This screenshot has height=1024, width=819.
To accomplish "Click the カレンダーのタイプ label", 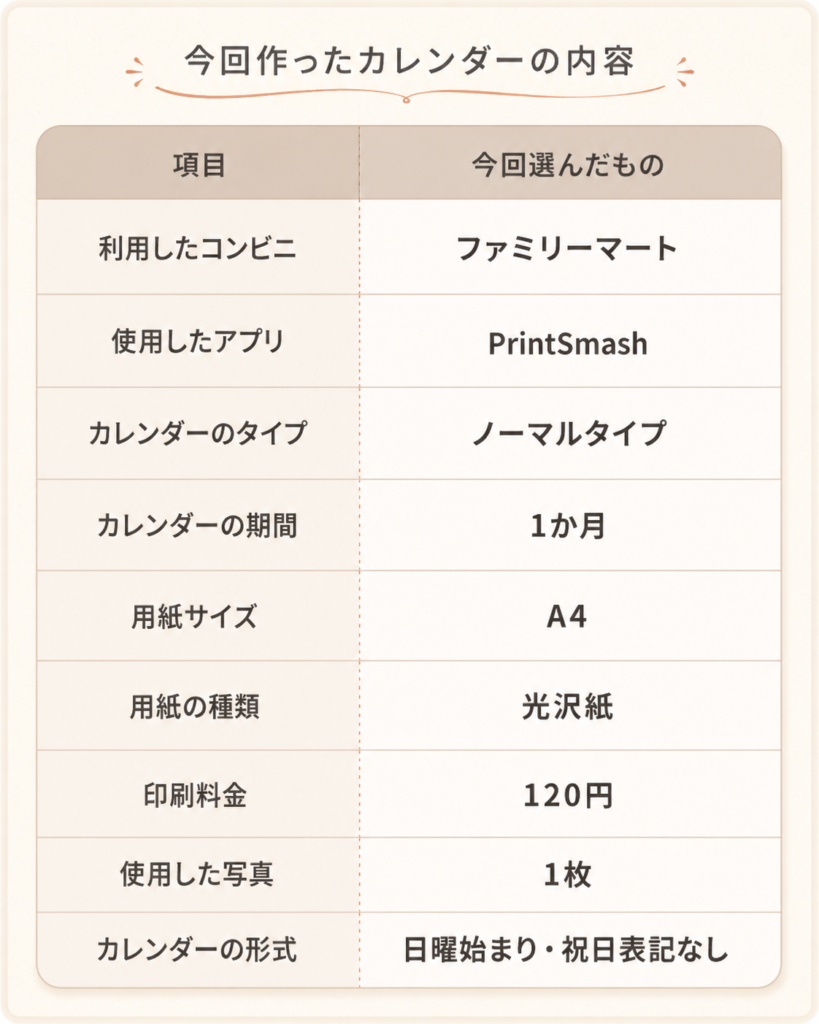I will (198, 434).
